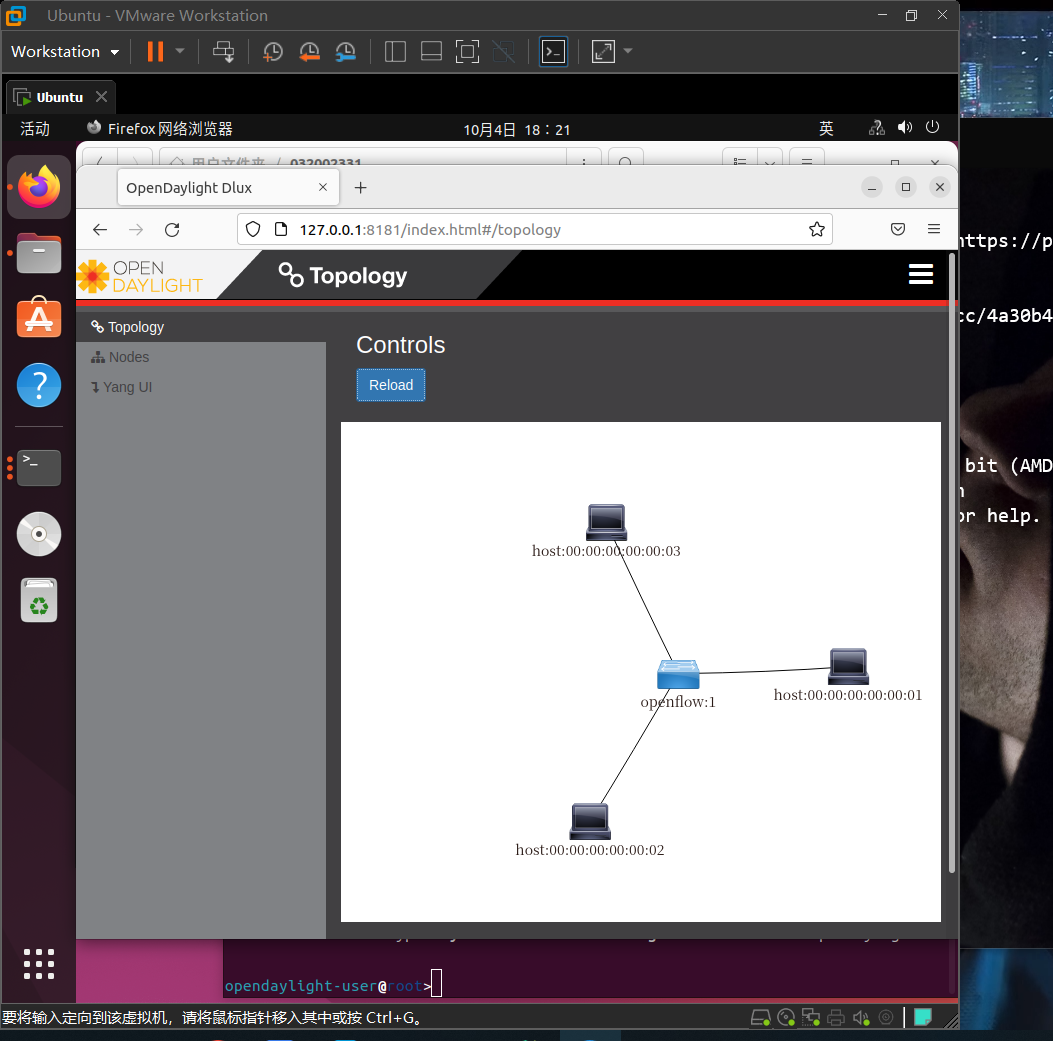This screenshot has width=1053, height=1041.
Task: Open the disc drive in dock
Action: (x=39, y=534)
